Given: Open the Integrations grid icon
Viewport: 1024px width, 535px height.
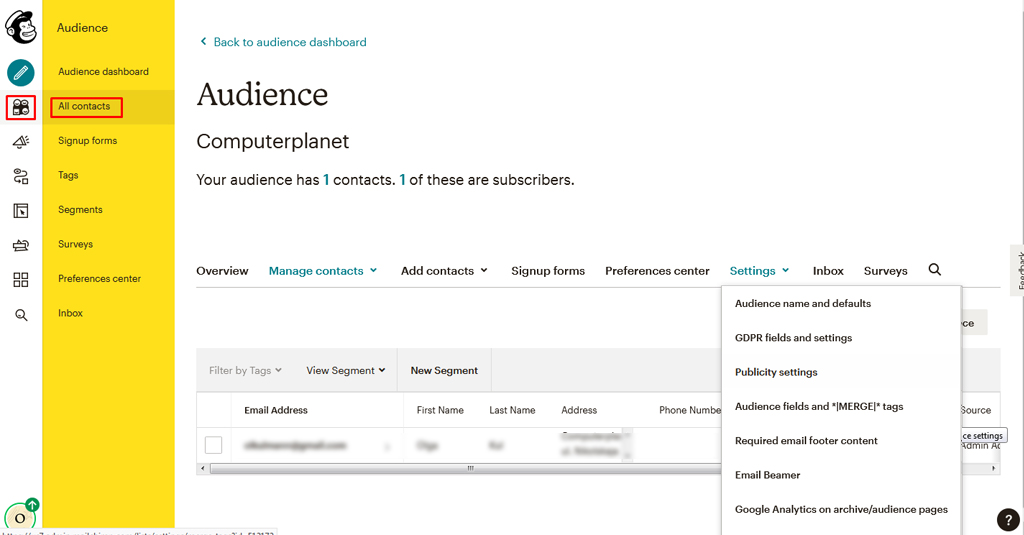Looking at the screenshot, I should tap(21, 280).
